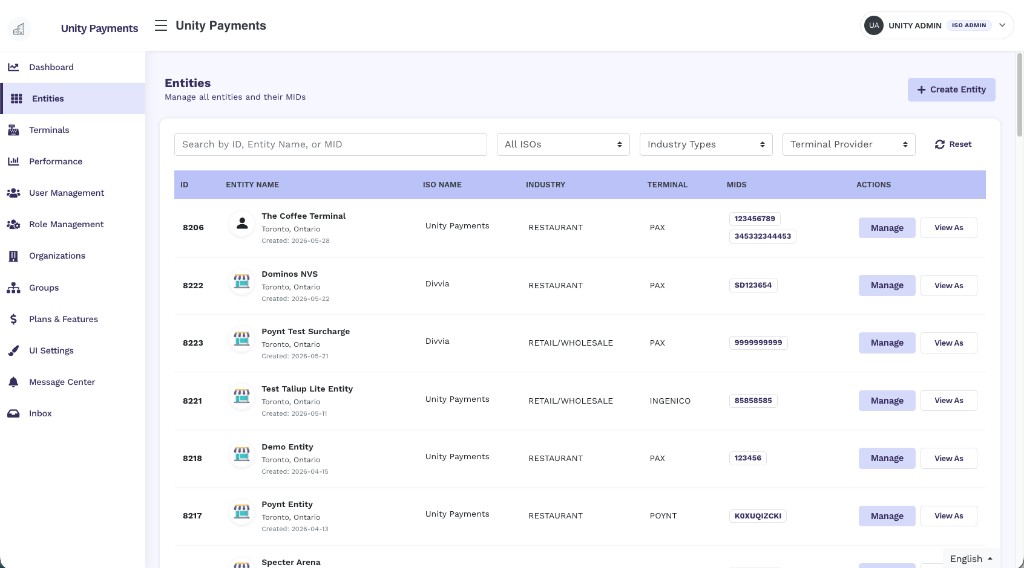Manage Poynt Test Surcharge entity
The image size is (1024, 568).
pos(887,343)
